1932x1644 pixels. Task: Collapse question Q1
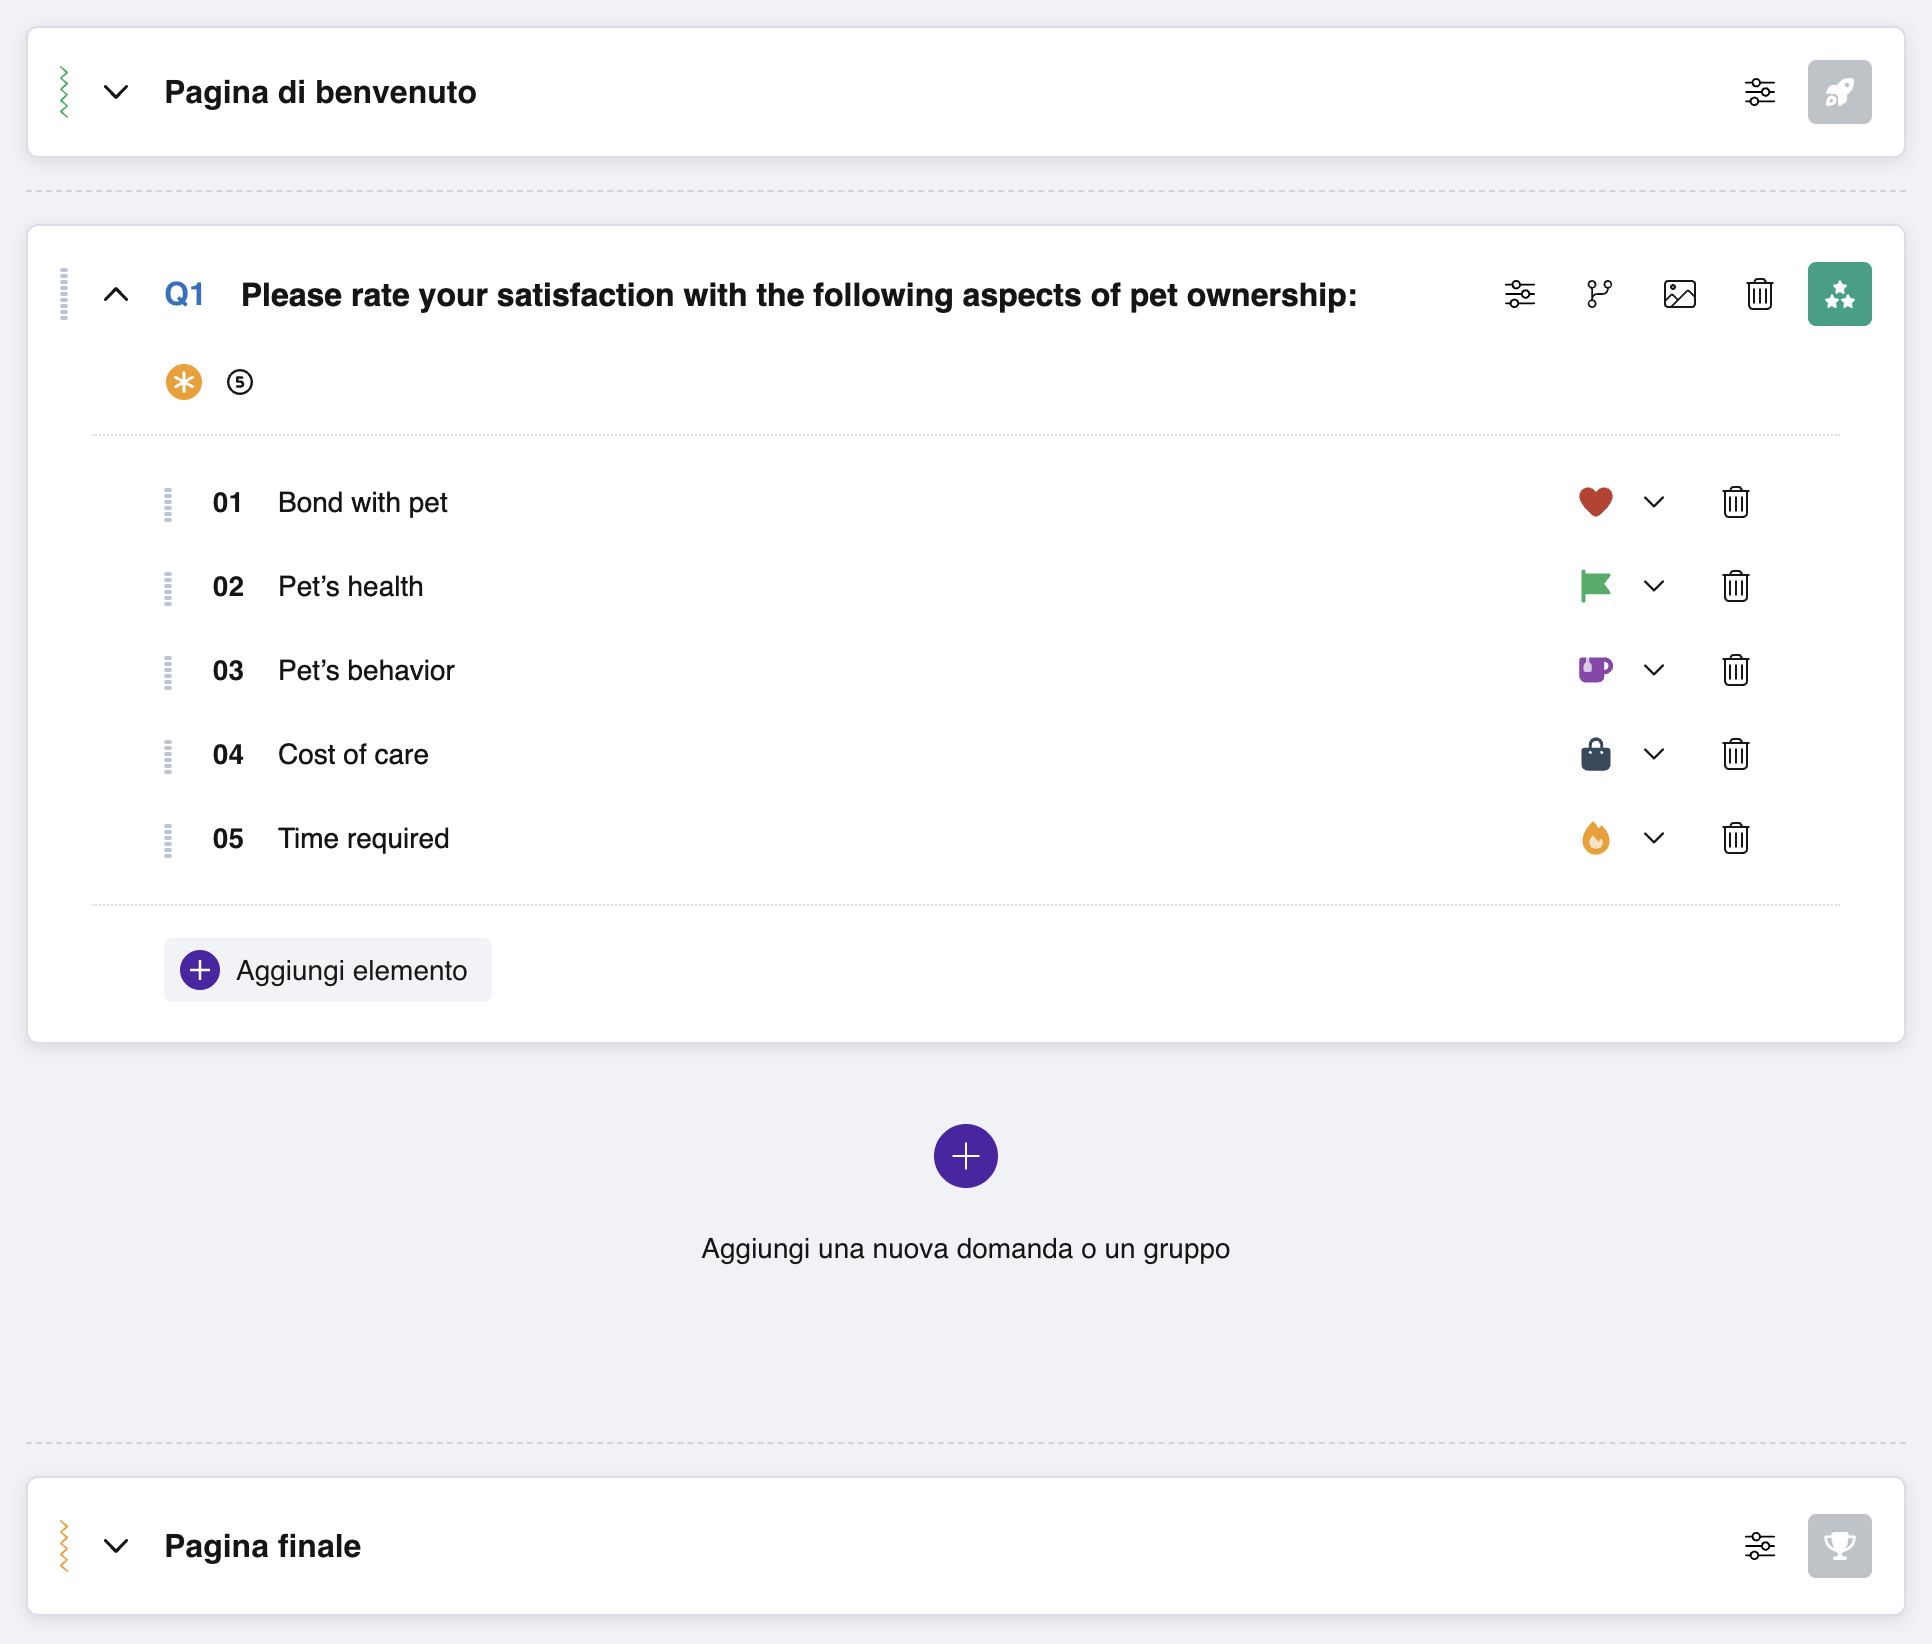pos(116,294)
